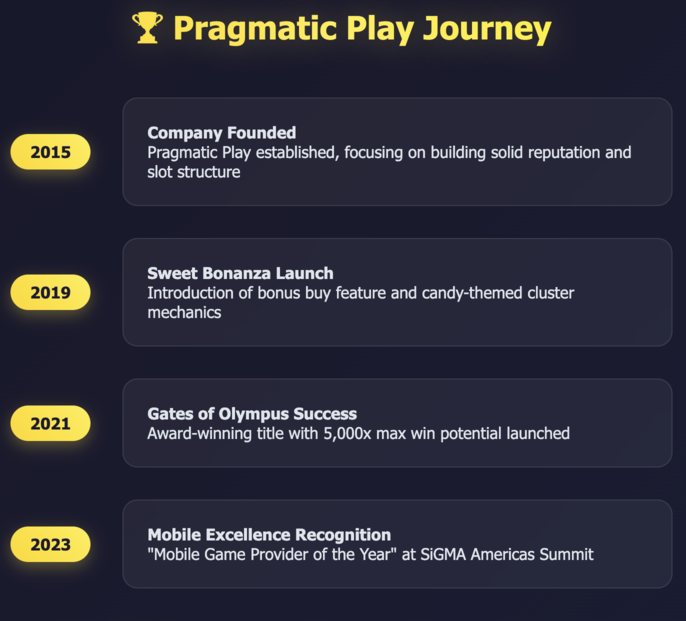
Task: Select the 2021 year badge
Action: coord(50,423)
